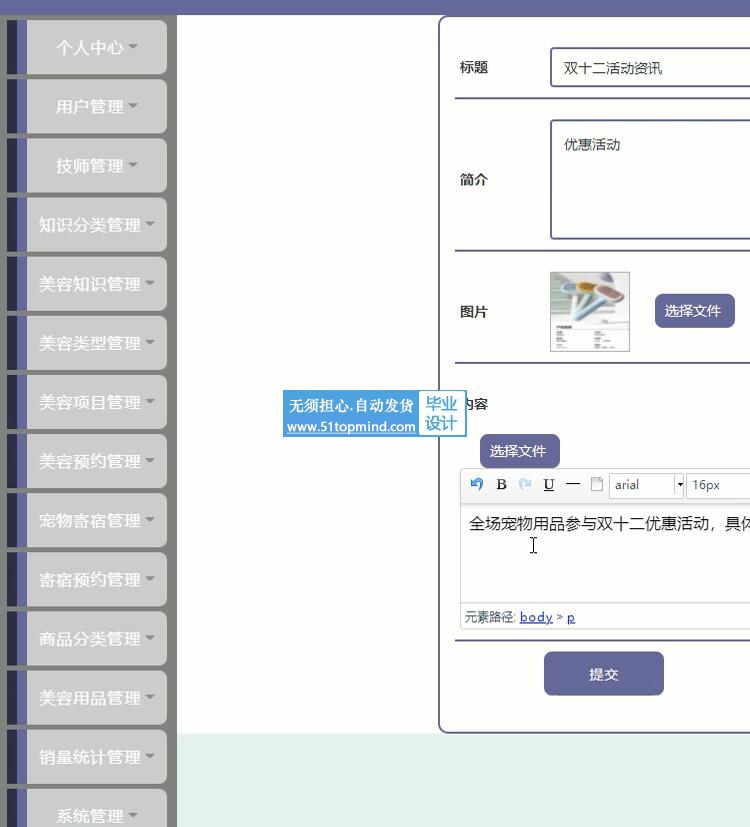
Task: Click 选择文件 above the rich text editor
Action: point(519,451)
